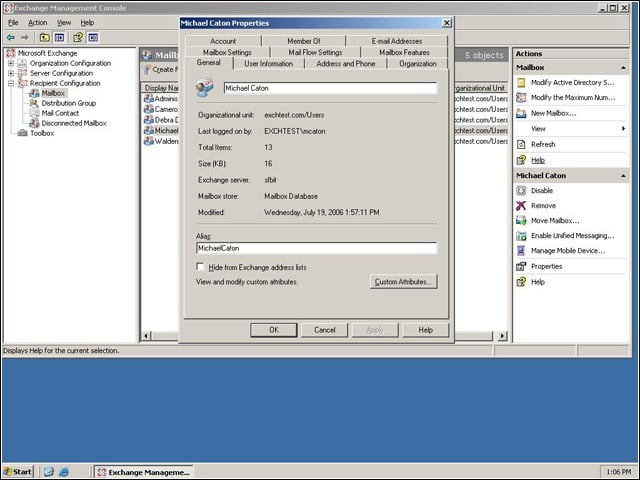Click the list's scroll left arrow

pos(146,336)
